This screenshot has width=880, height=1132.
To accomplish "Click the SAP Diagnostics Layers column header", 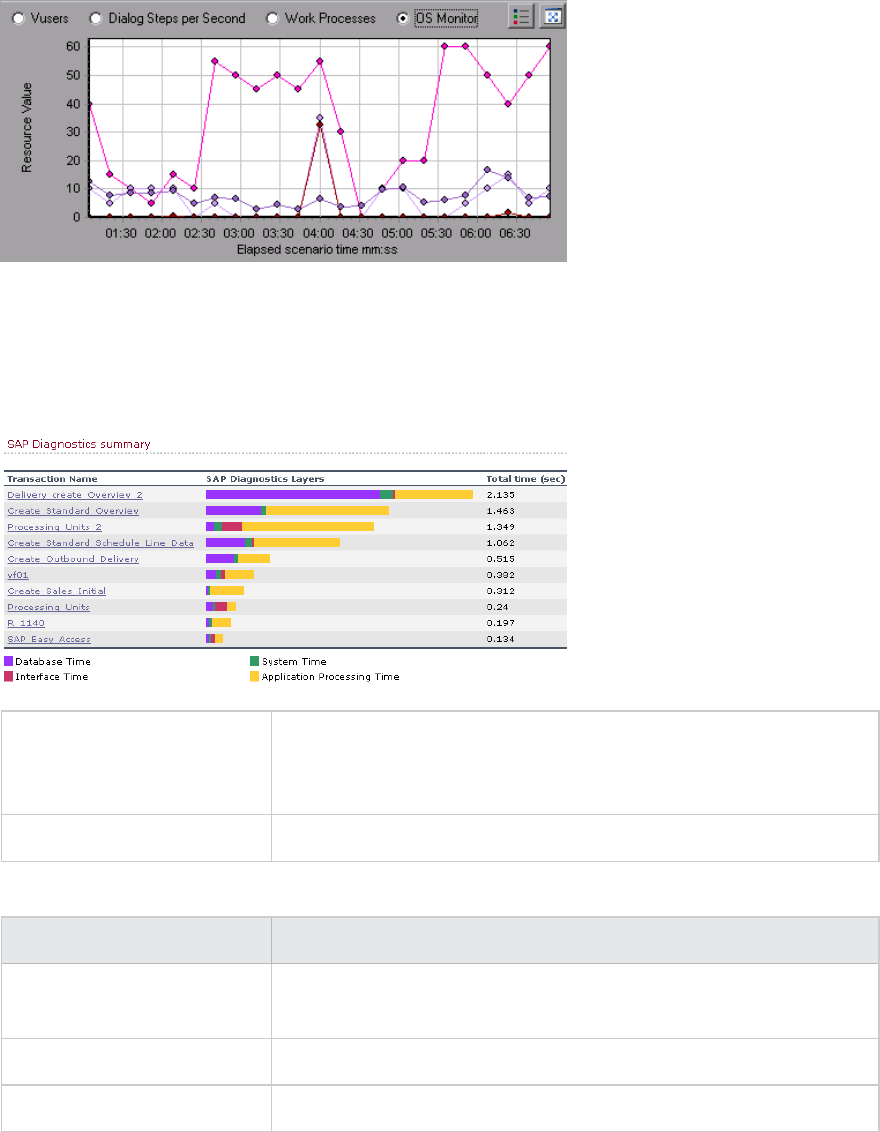I will pyautogui.click(x=265, y=479).
